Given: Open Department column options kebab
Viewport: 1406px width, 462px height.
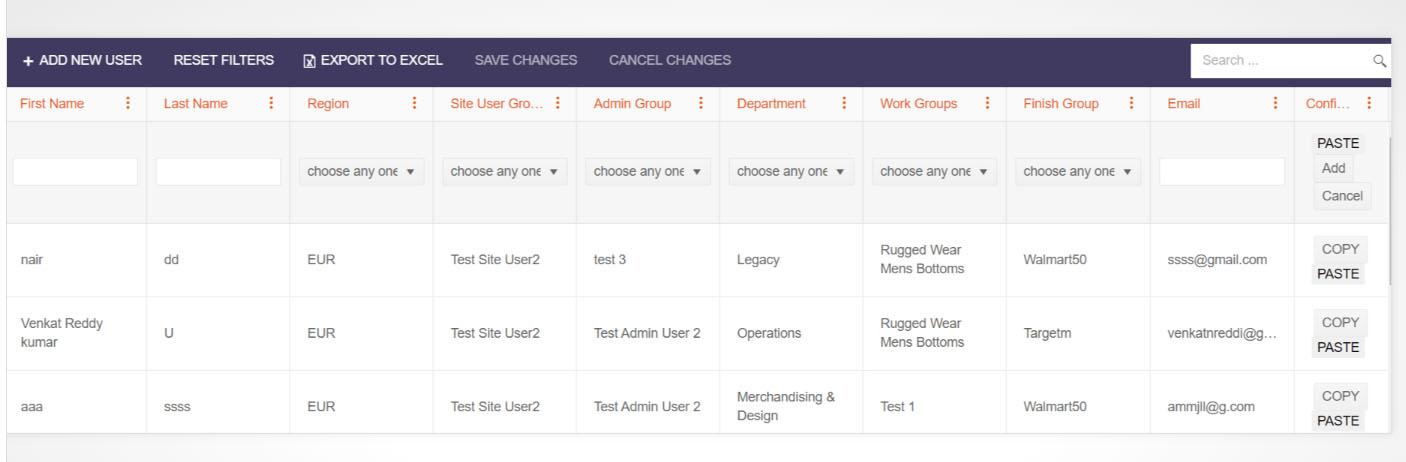Looking at the screenshot, I should click(844, 104).
